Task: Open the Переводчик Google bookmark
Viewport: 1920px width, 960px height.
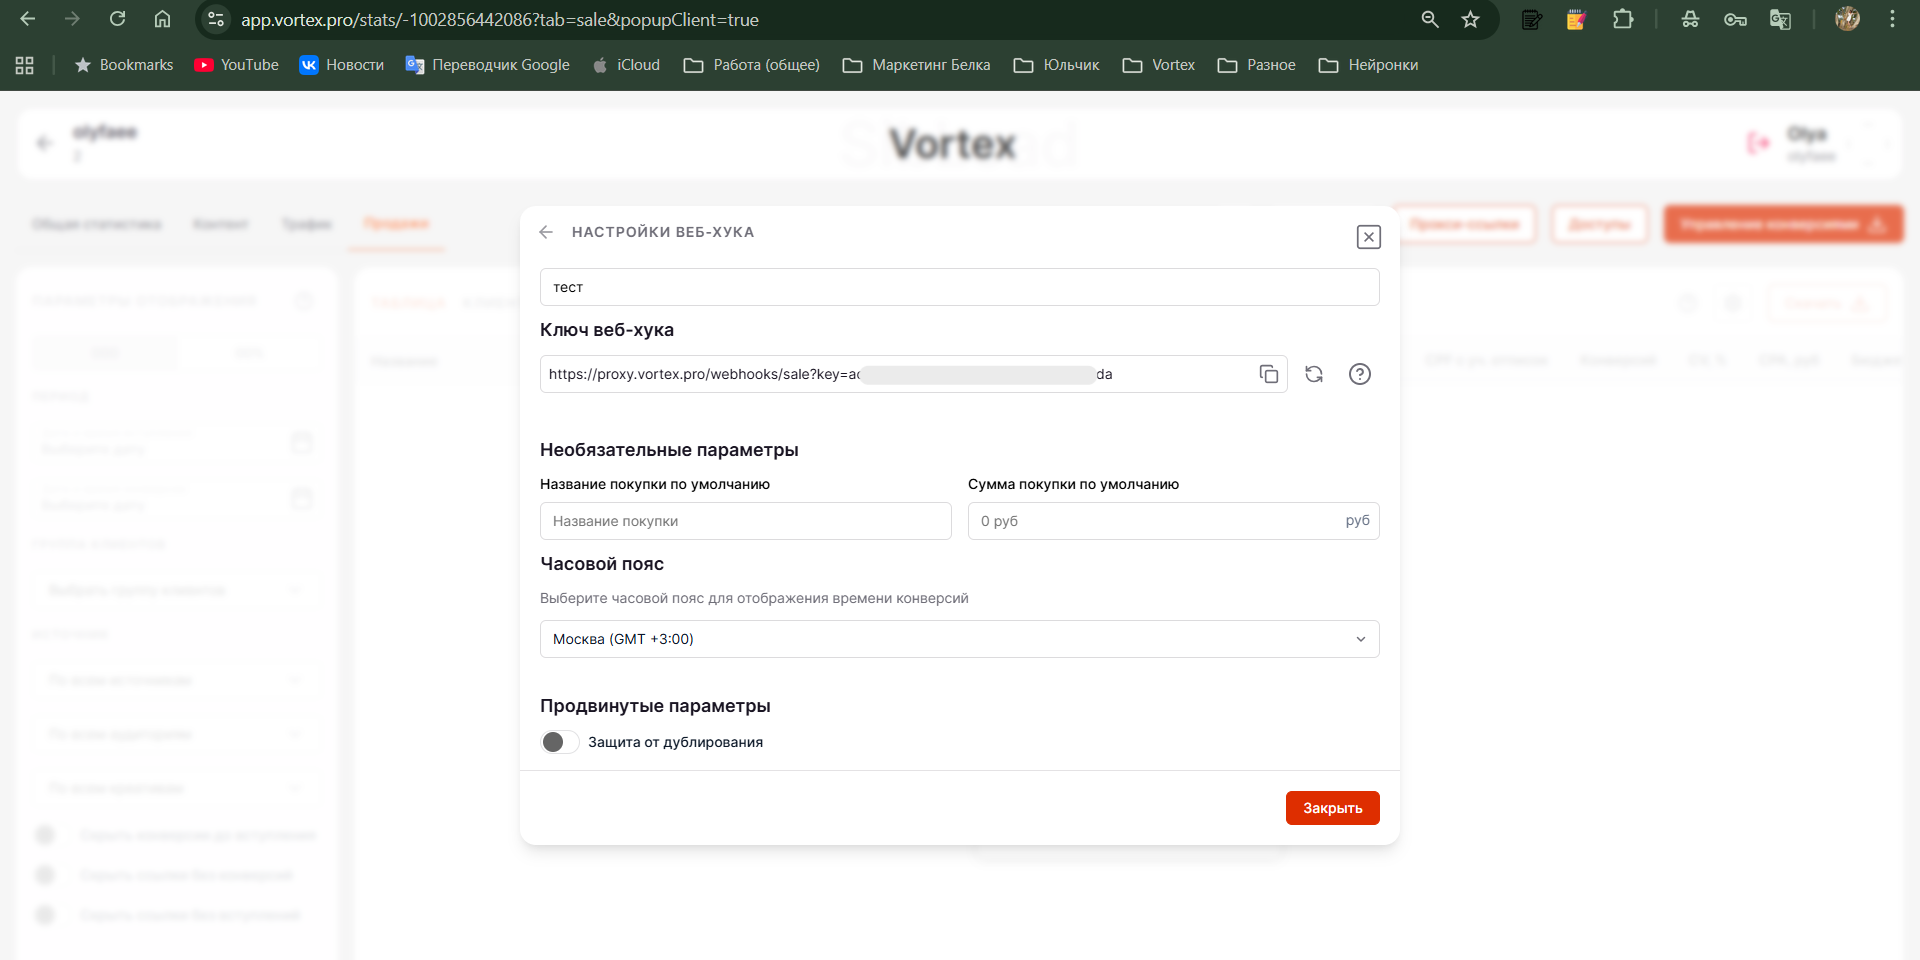Action: click(488, 65)
